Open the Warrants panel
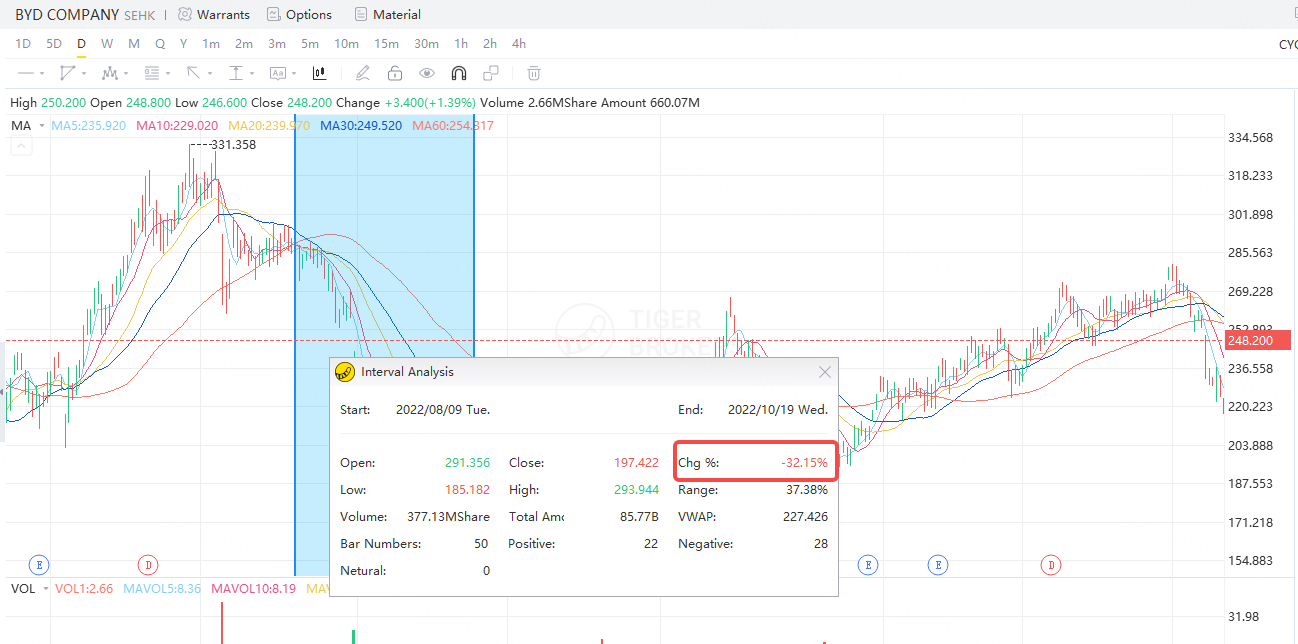The image size is (1298, 644). pyautogui.click(x=213, y=14)
